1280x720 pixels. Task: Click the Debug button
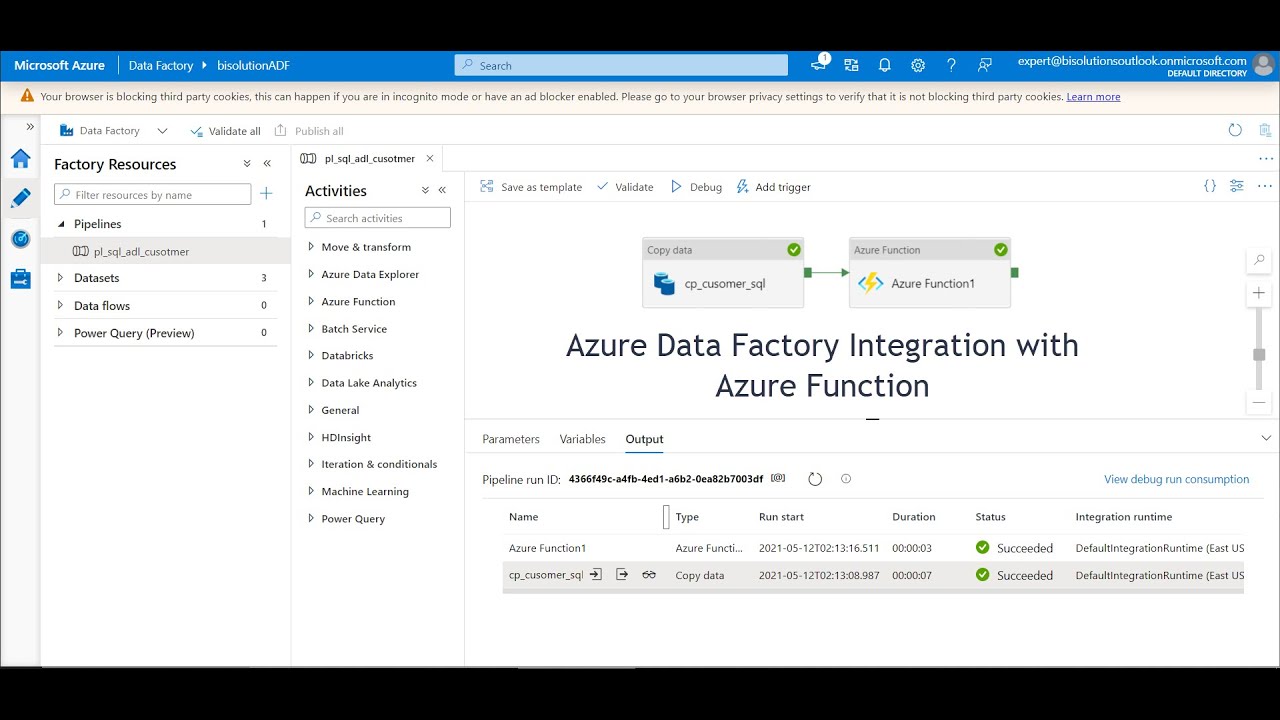[x=696, y=187]
